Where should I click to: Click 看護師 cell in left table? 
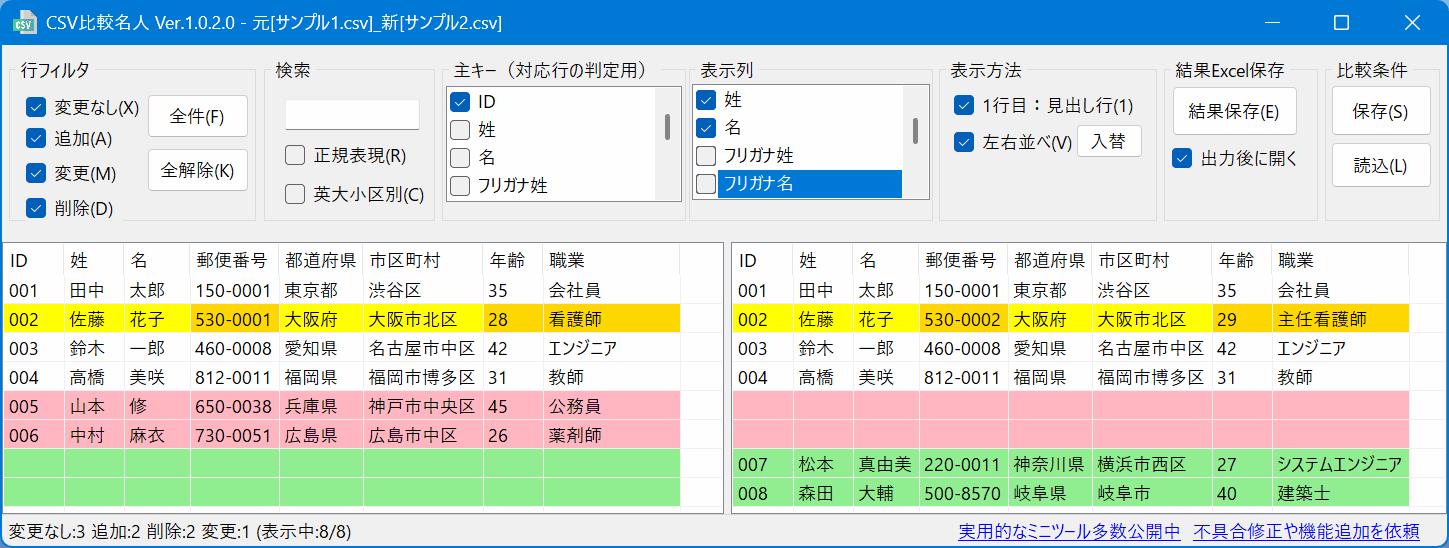point(611,319)
